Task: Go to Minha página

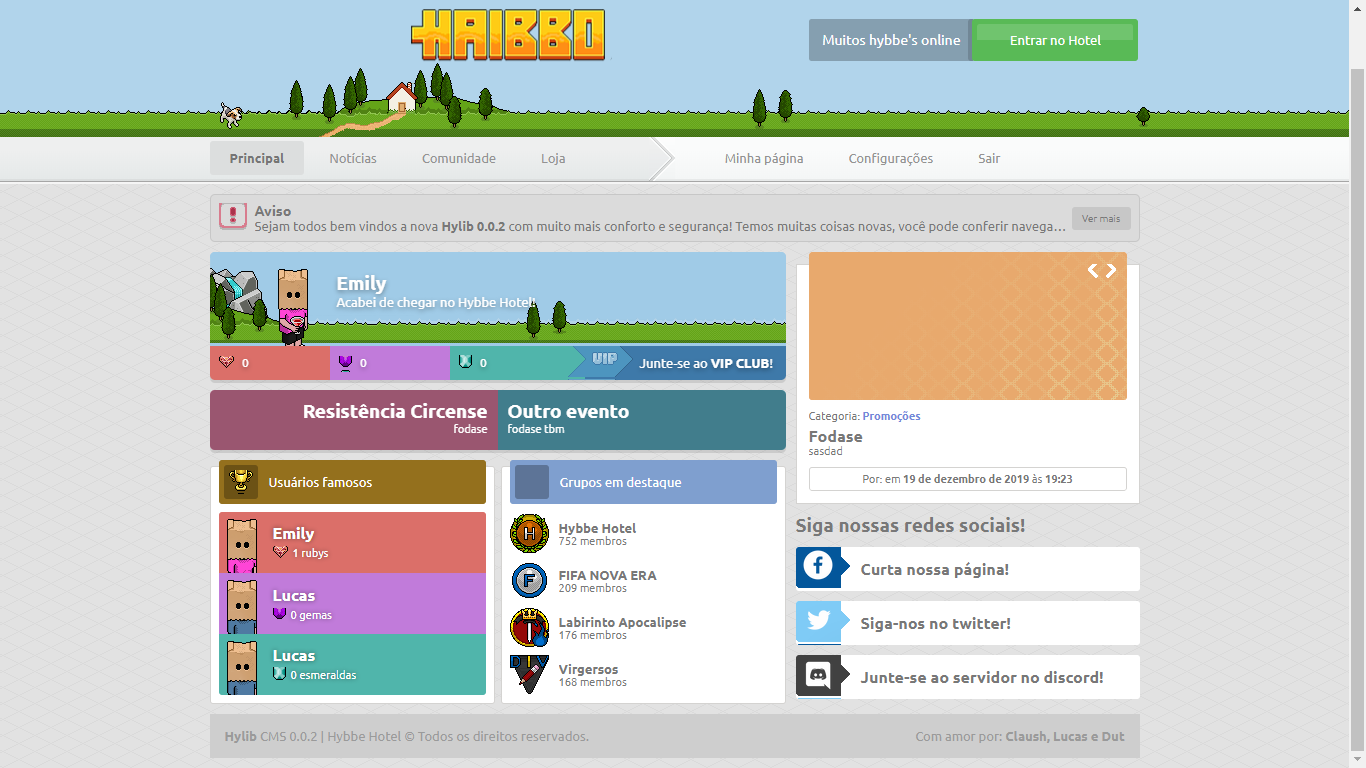Action: (764, 158)
